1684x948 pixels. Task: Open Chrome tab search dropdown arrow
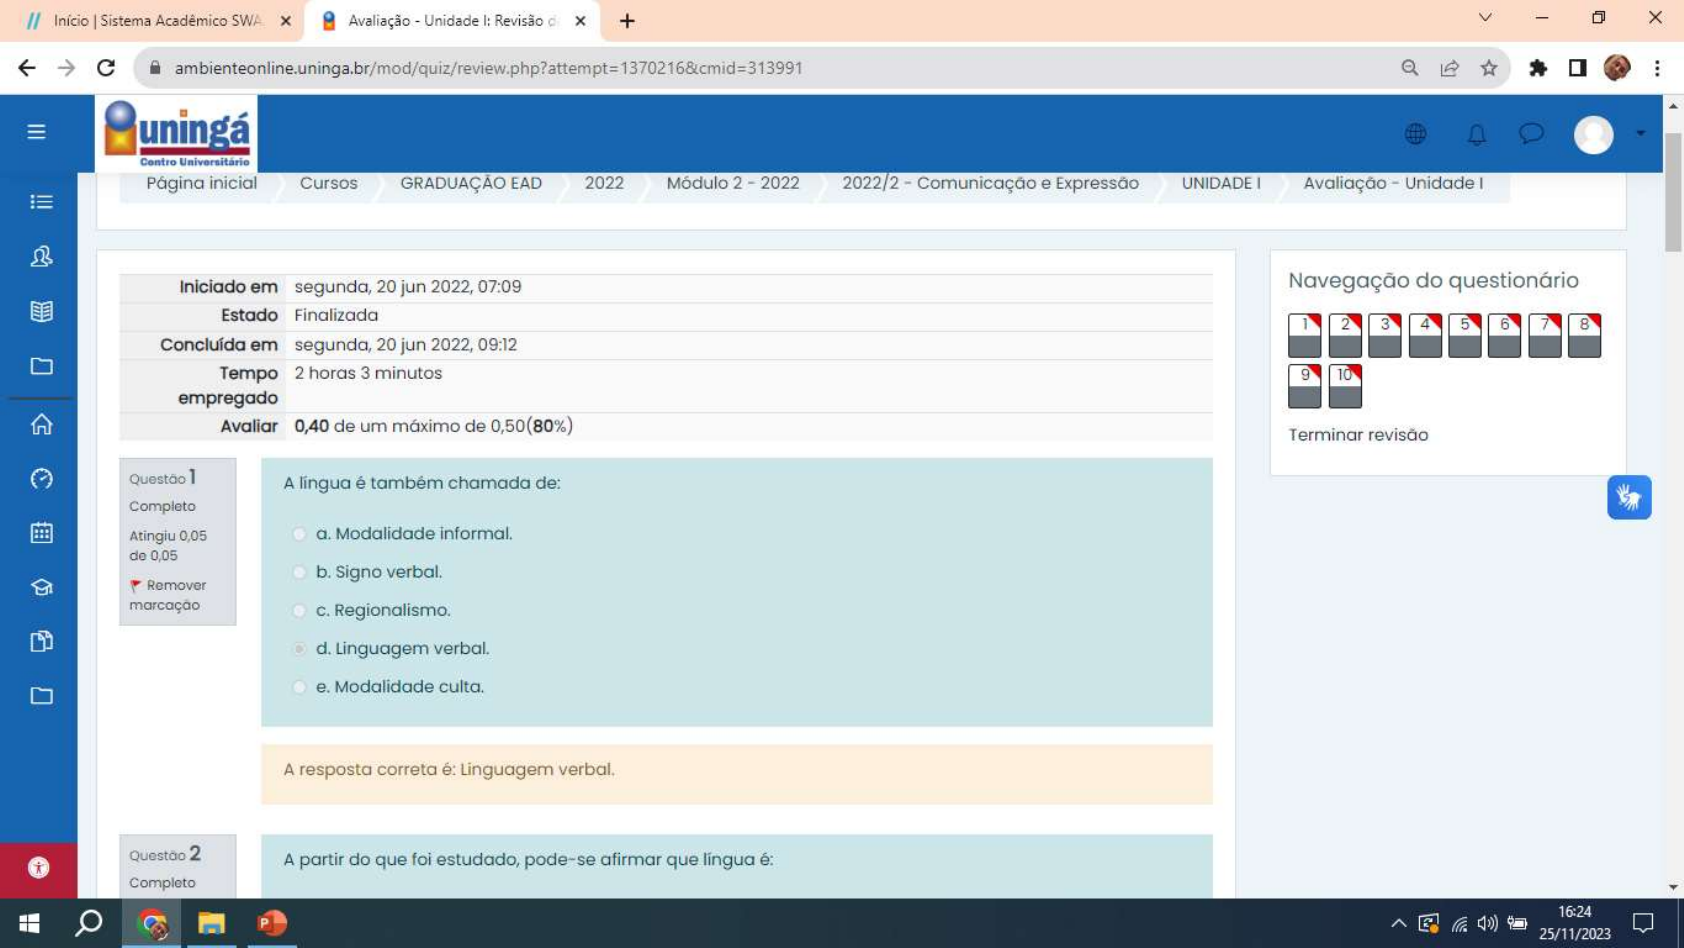click(1484, 18)
